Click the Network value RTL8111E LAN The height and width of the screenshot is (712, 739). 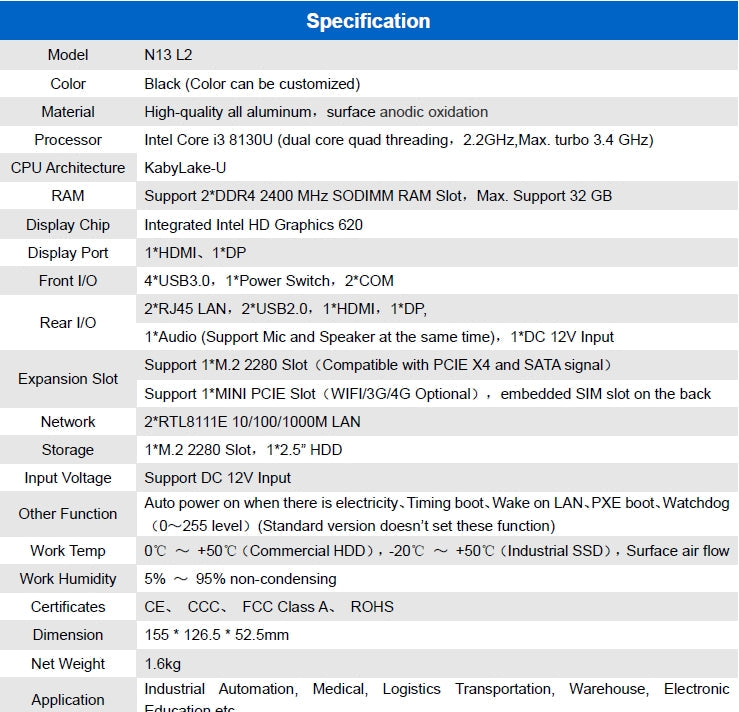[x=252, y=422]
